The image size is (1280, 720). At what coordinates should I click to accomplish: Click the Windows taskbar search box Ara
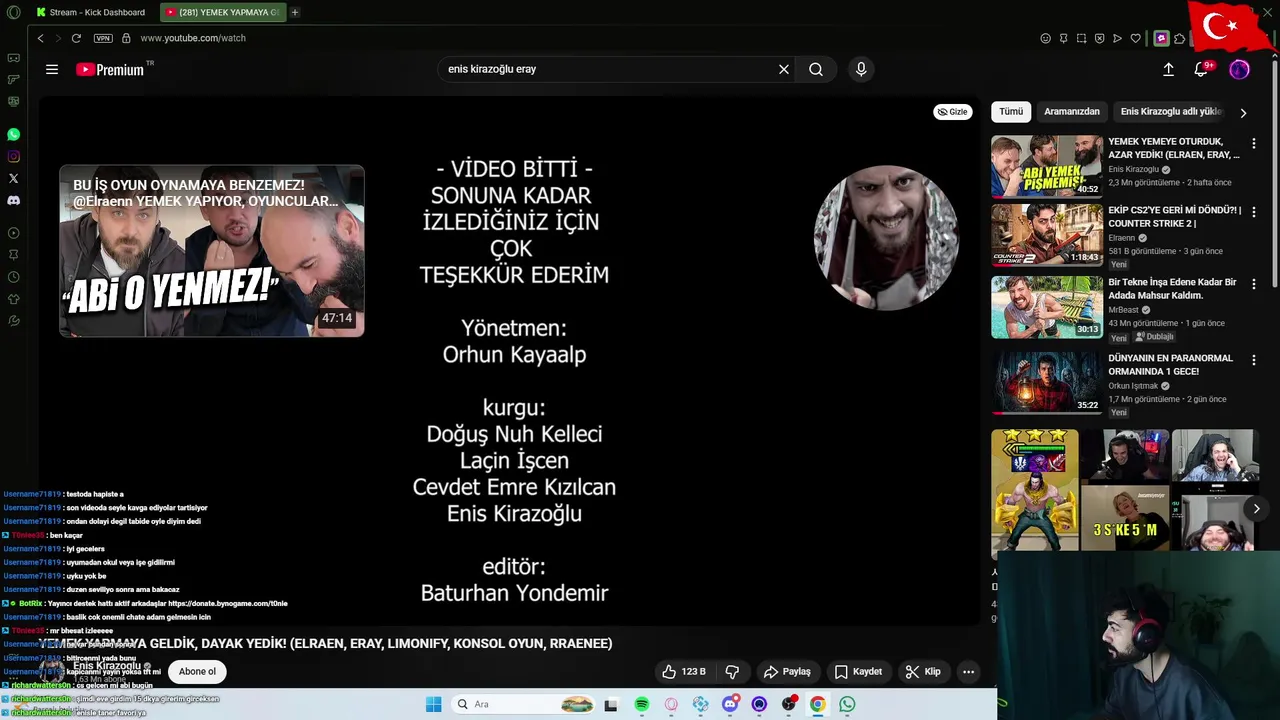(523, 704)
